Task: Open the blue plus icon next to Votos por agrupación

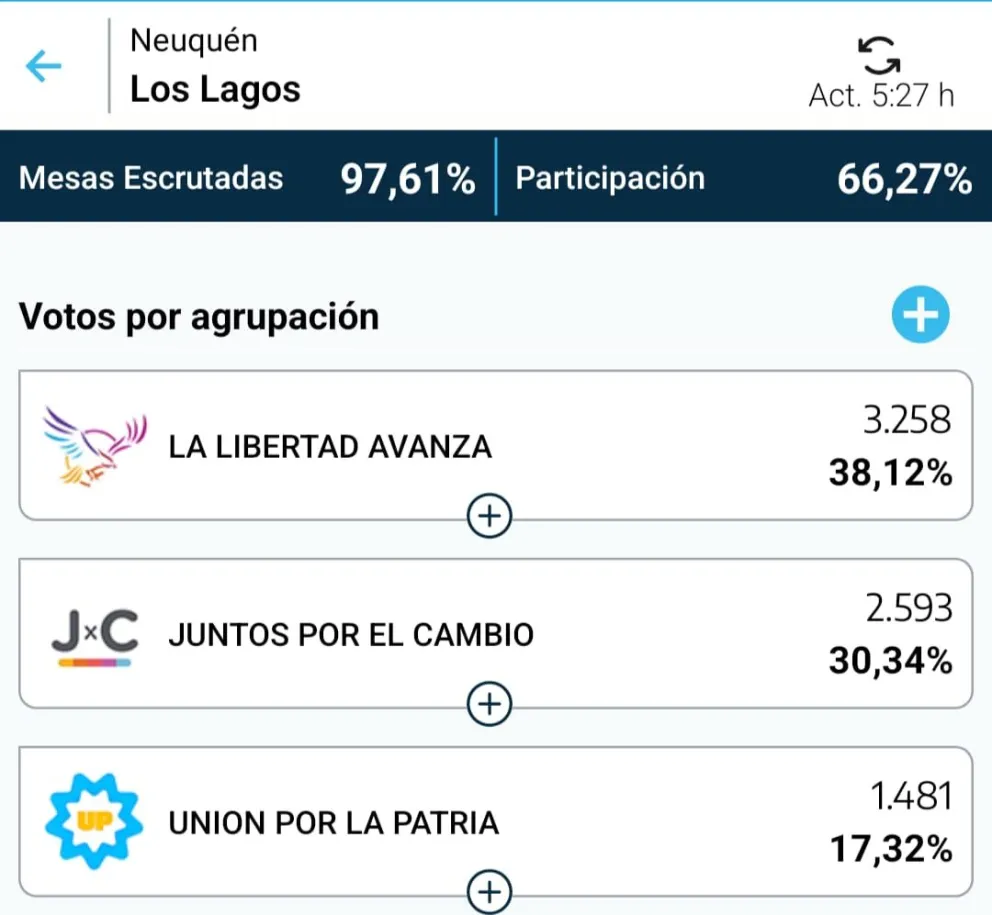Action: click(919, 314)
